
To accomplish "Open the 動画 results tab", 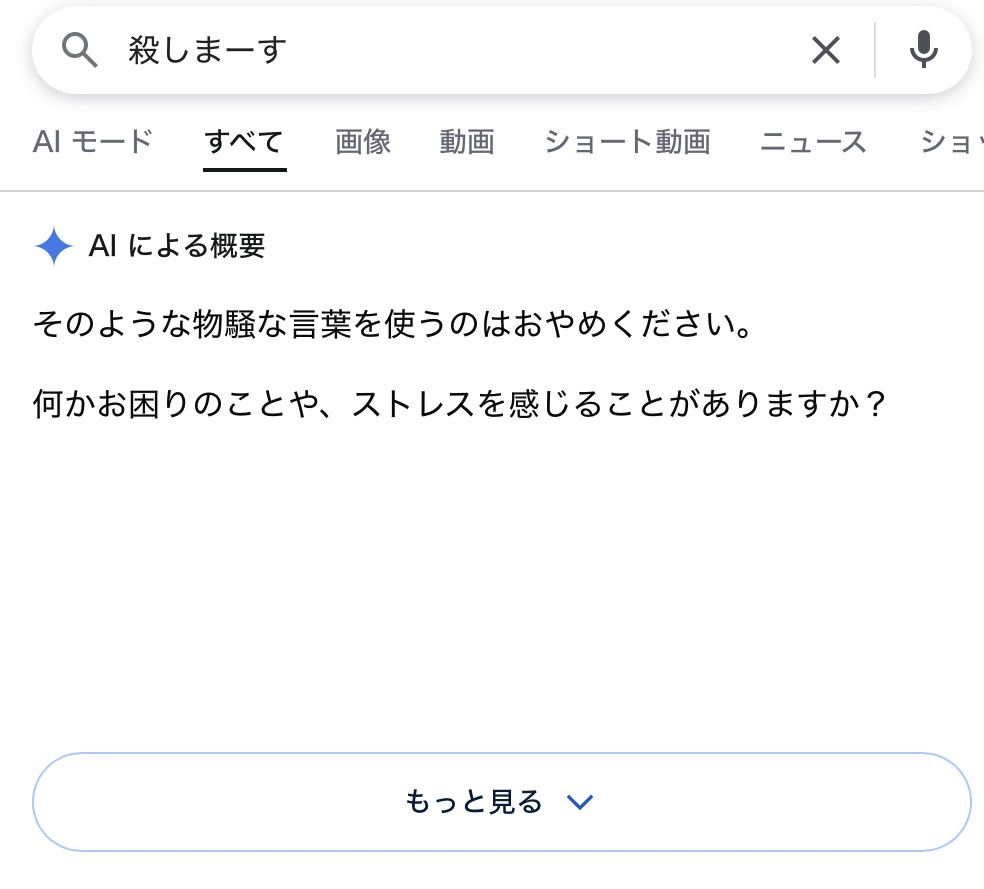I will (467, 142).
